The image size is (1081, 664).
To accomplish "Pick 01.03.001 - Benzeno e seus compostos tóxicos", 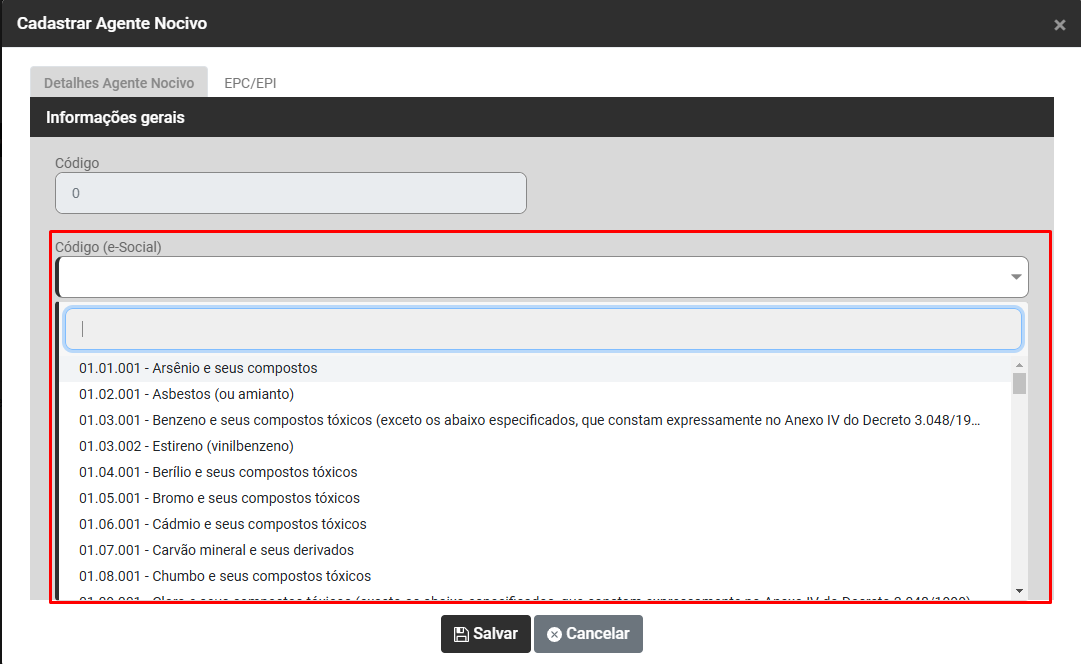I will coord(535,421).
